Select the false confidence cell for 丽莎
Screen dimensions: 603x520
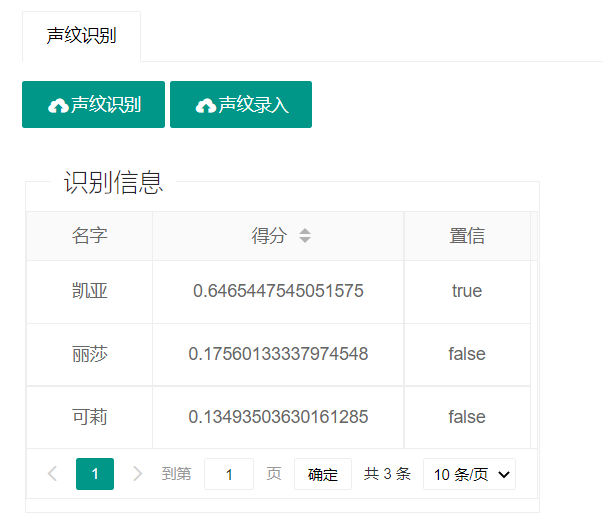click(x=467, y=354)
